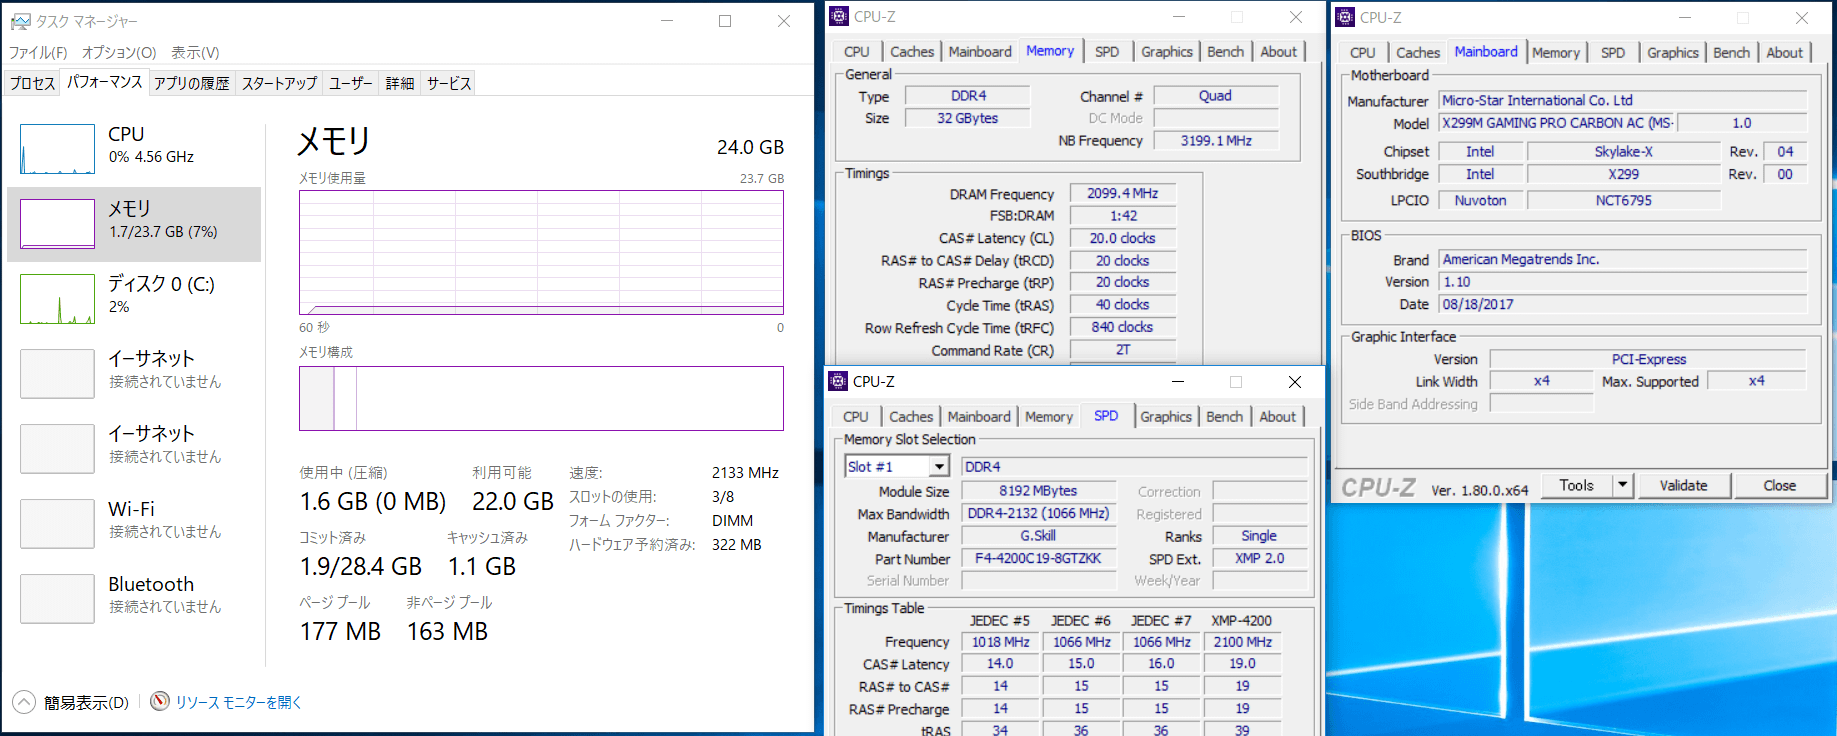Switch to the アプリの履歴 tab
This screenshot has width=1837, height=736.
[191, 83]
